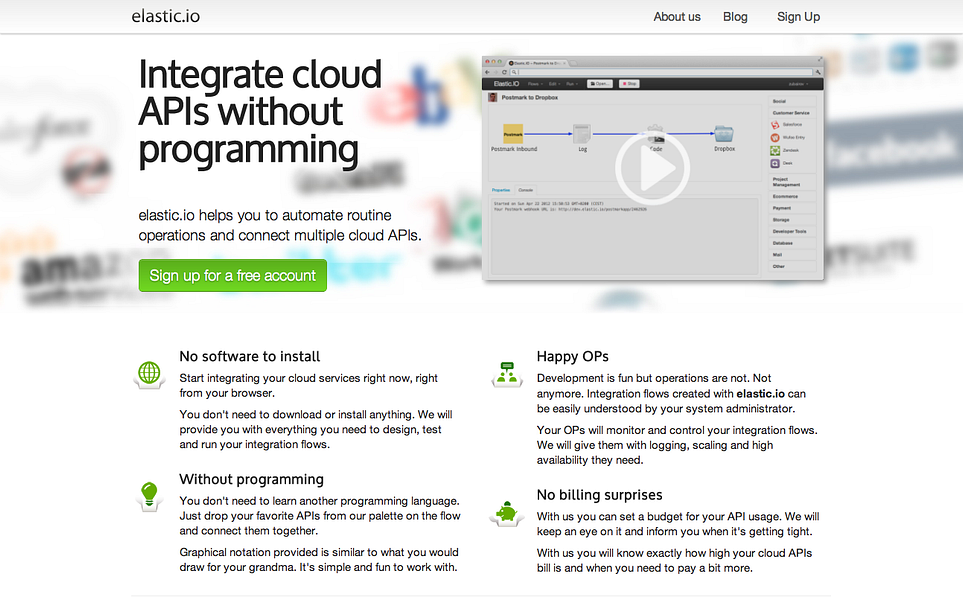
Task: Expand Payment category in preview palette
Action: tap(792, 208)
